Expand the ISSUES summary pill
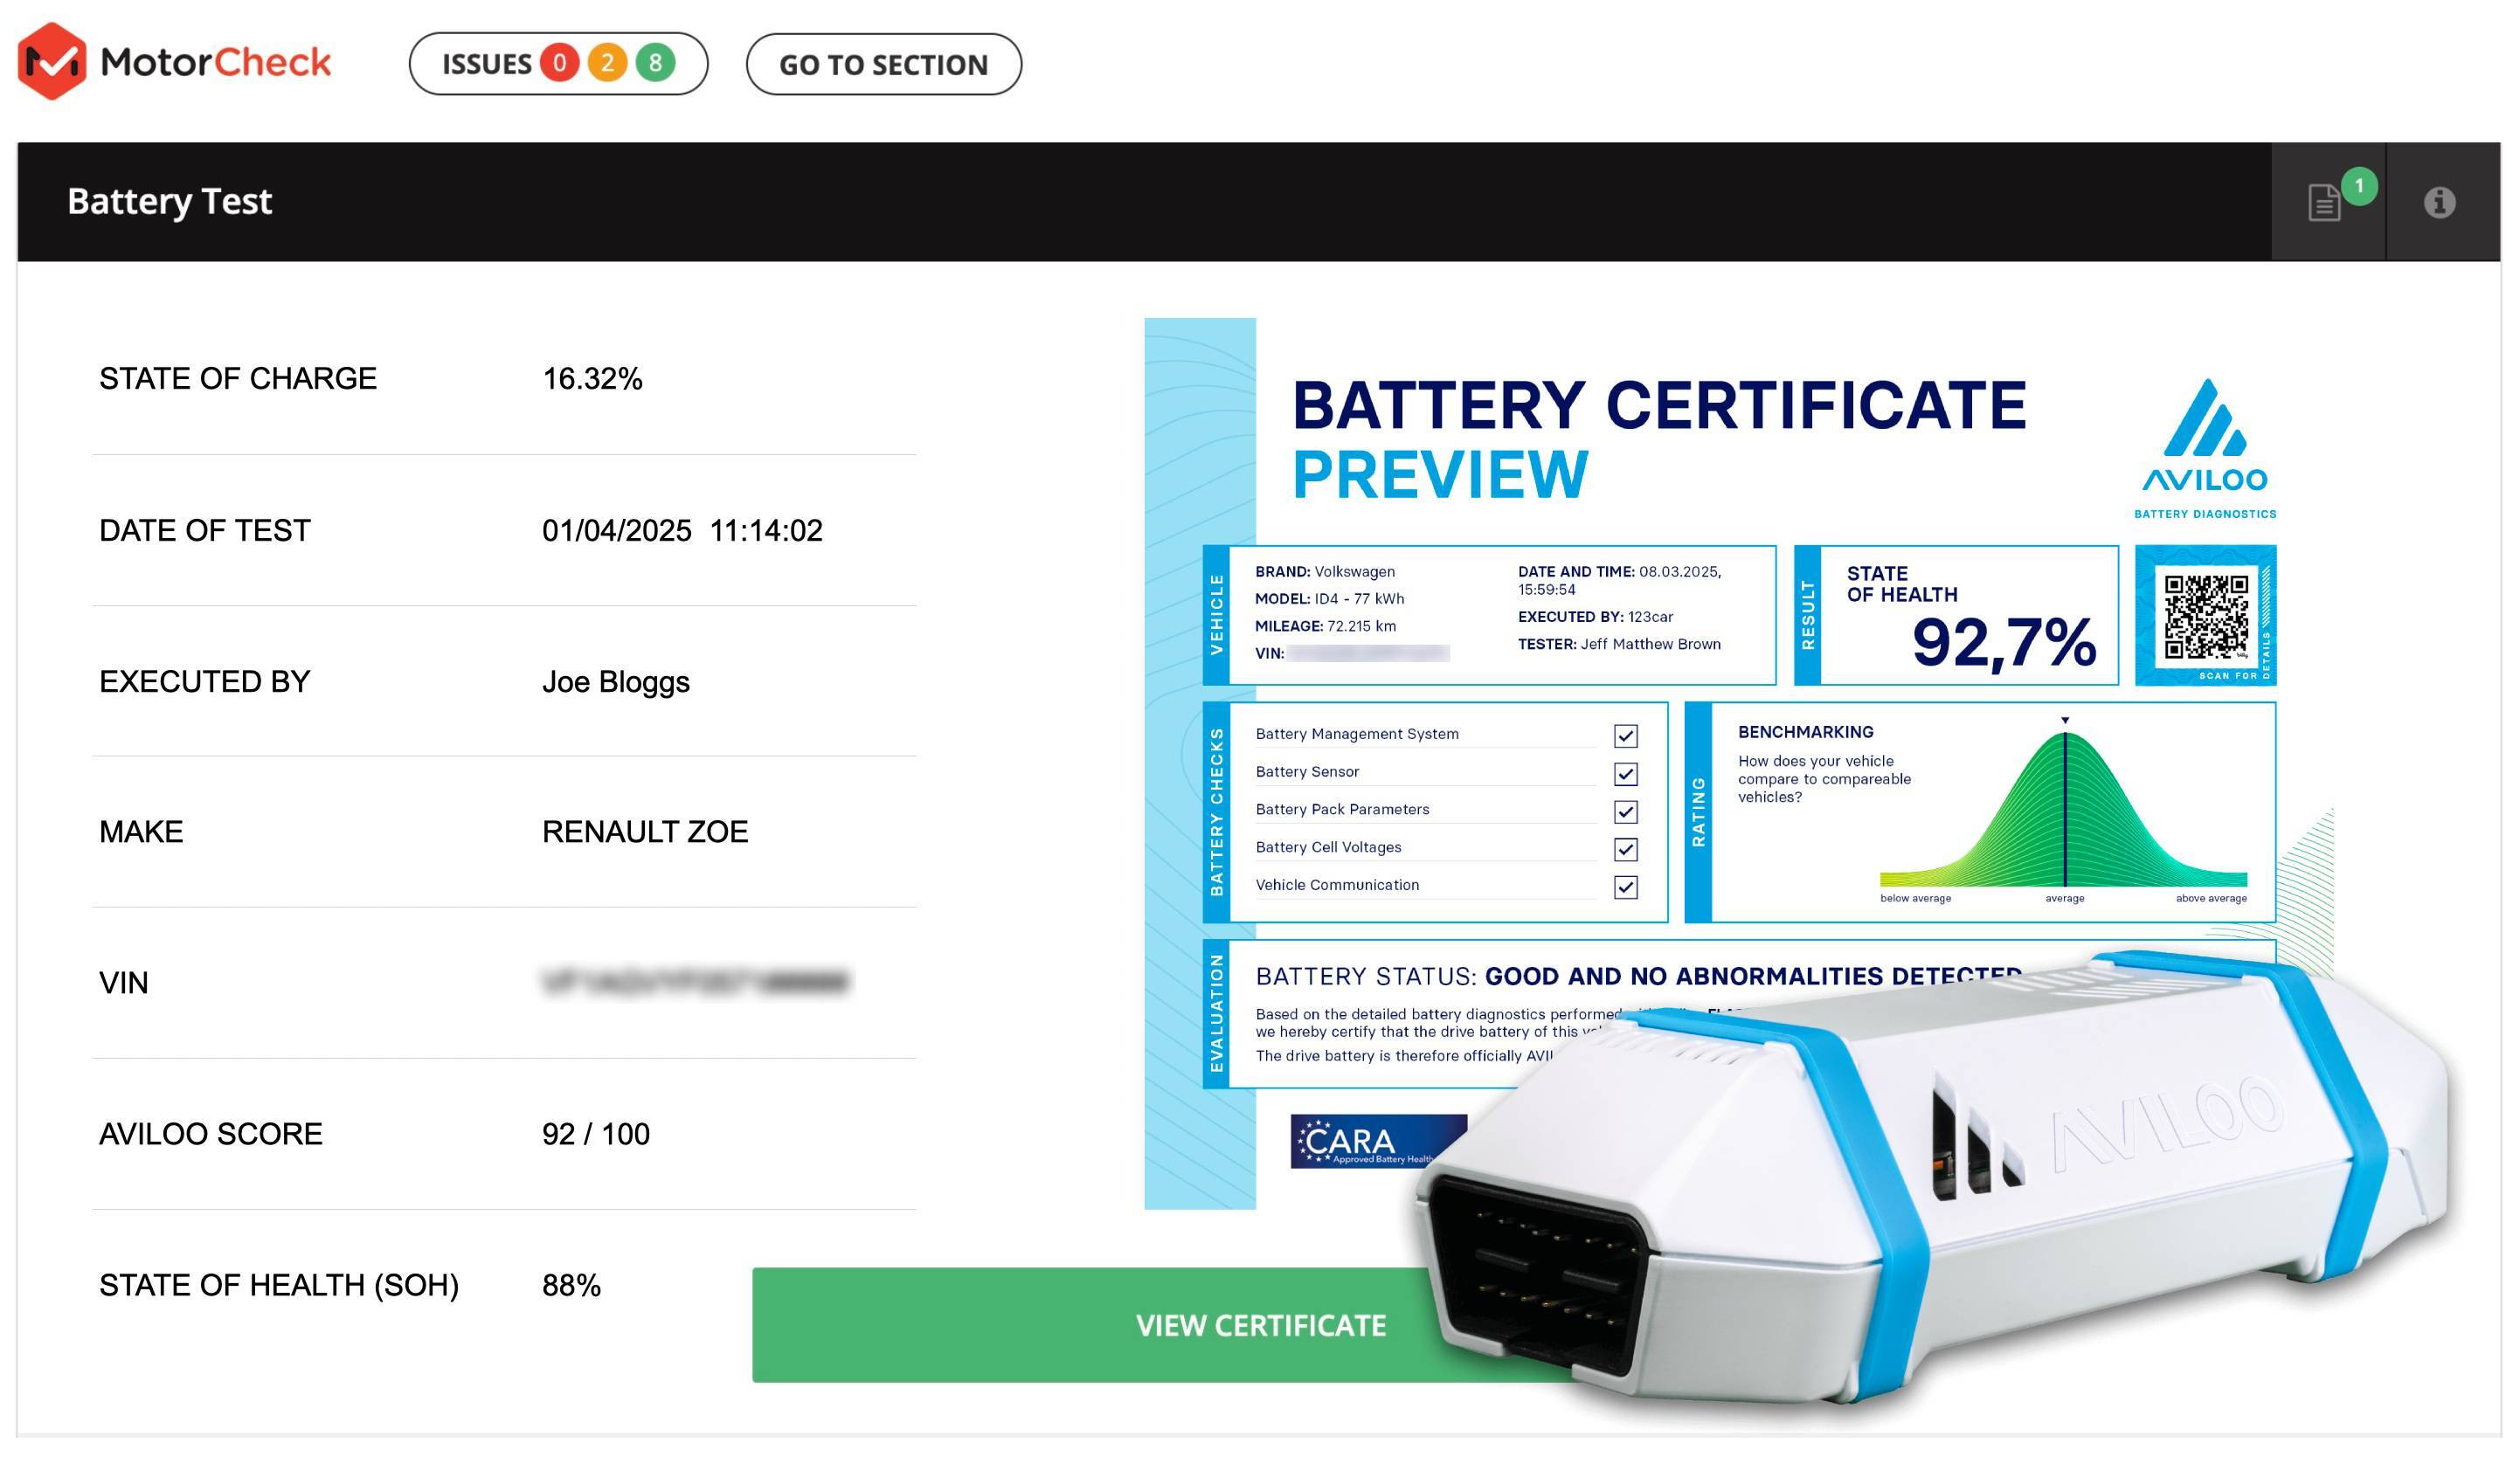Viewport: 2520px width, 1457px height. [488, 65]
